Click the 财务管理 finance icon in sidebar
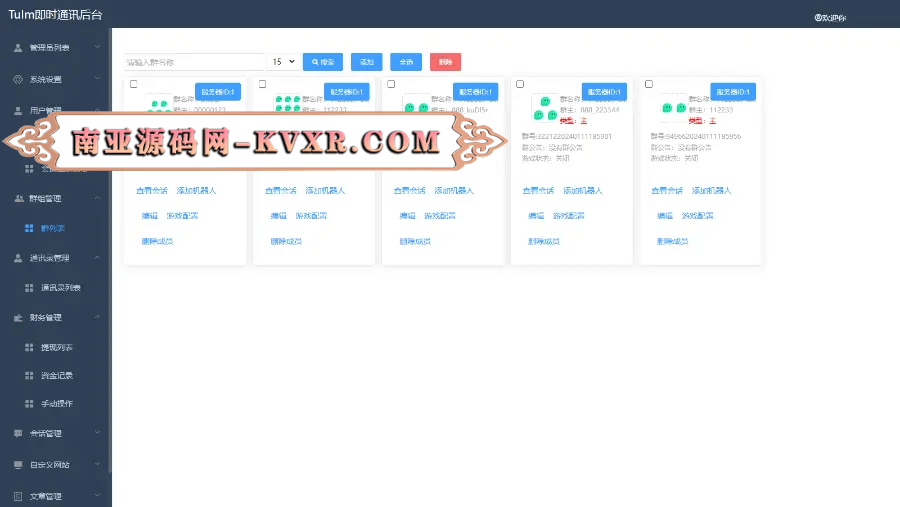 tap(18, 318)
